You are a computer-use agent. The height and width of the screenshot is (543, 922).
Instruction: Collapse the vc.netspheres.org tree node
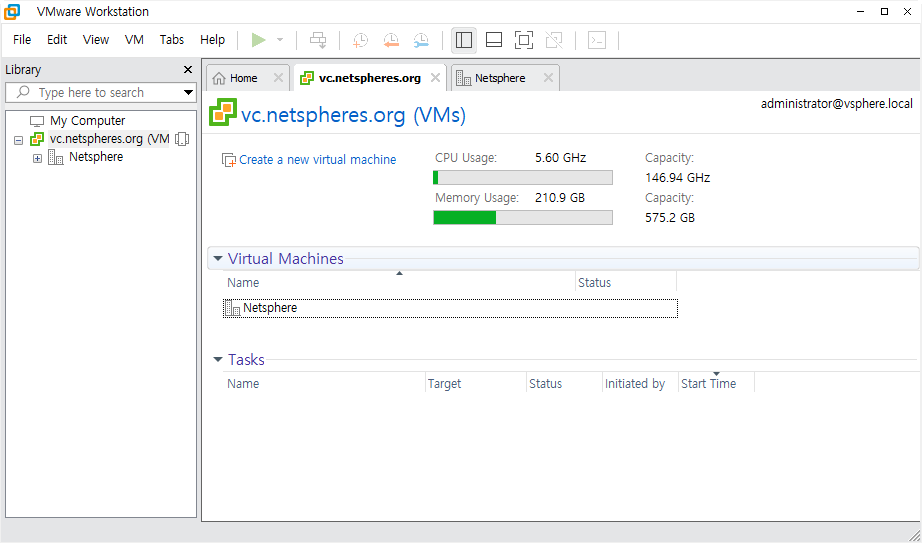pyautogui.click(x=18, y=140)
